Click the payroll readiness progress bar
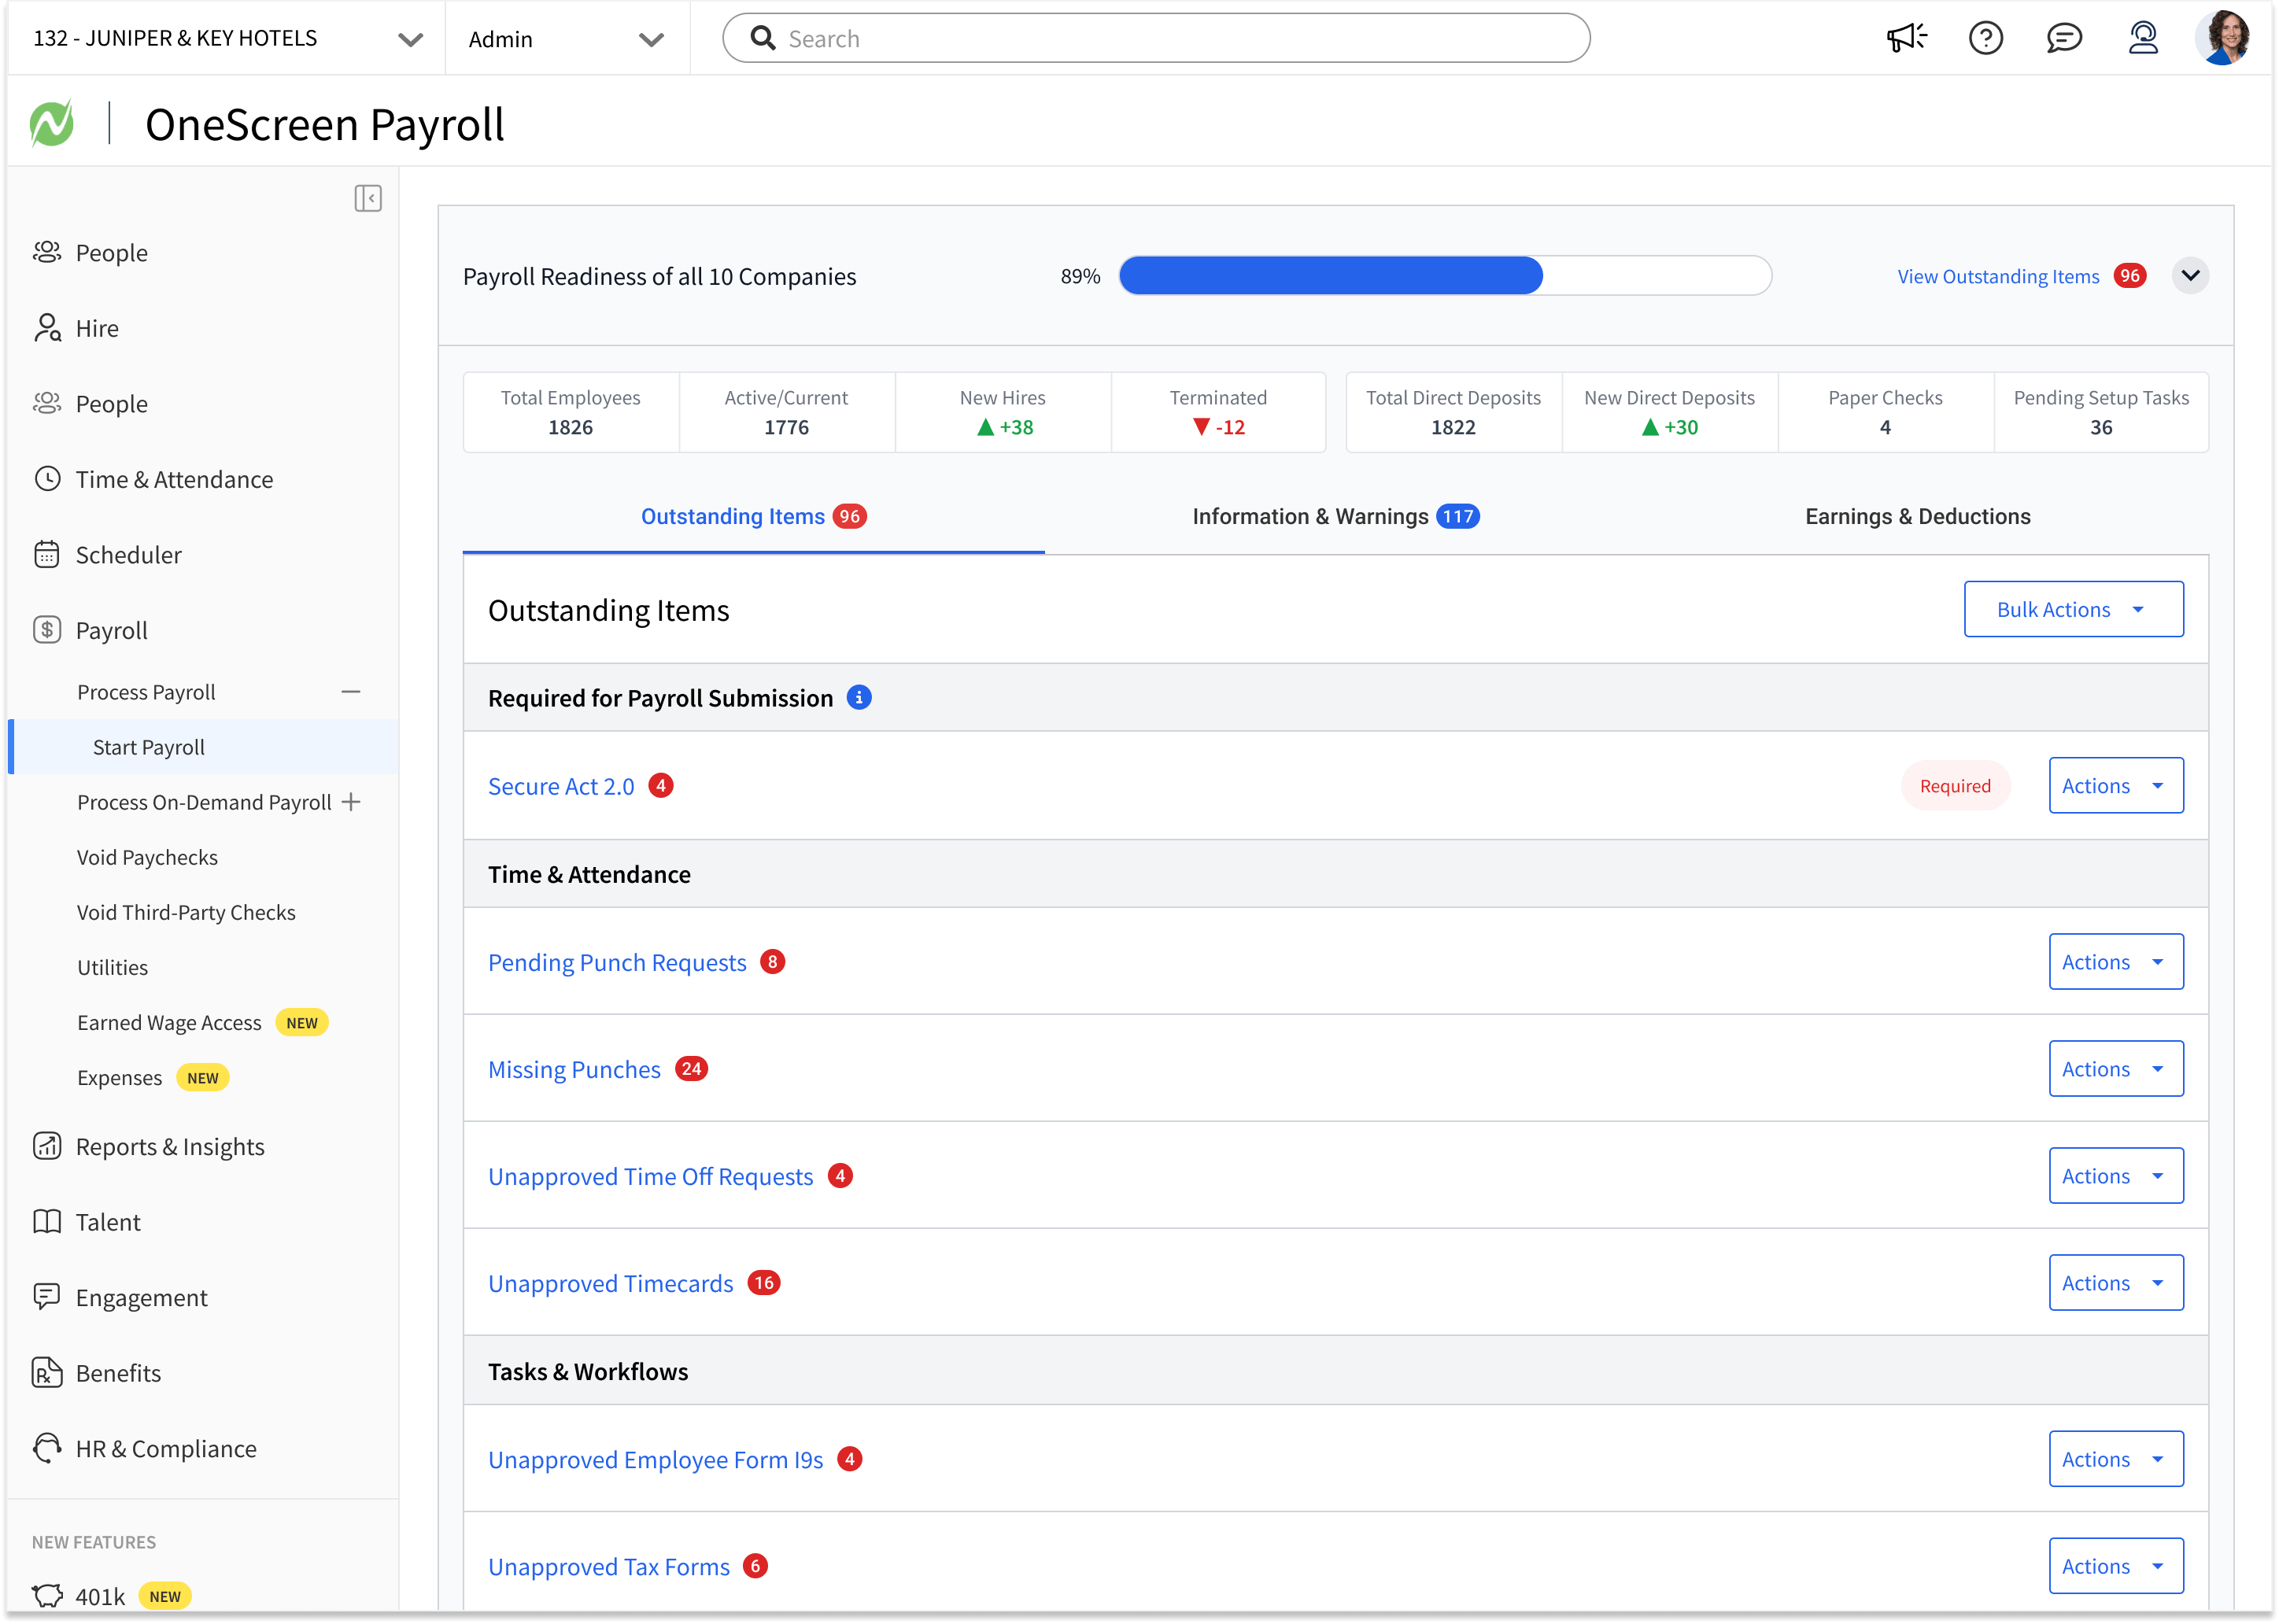2279x1624 pixels. [1445, 276]
